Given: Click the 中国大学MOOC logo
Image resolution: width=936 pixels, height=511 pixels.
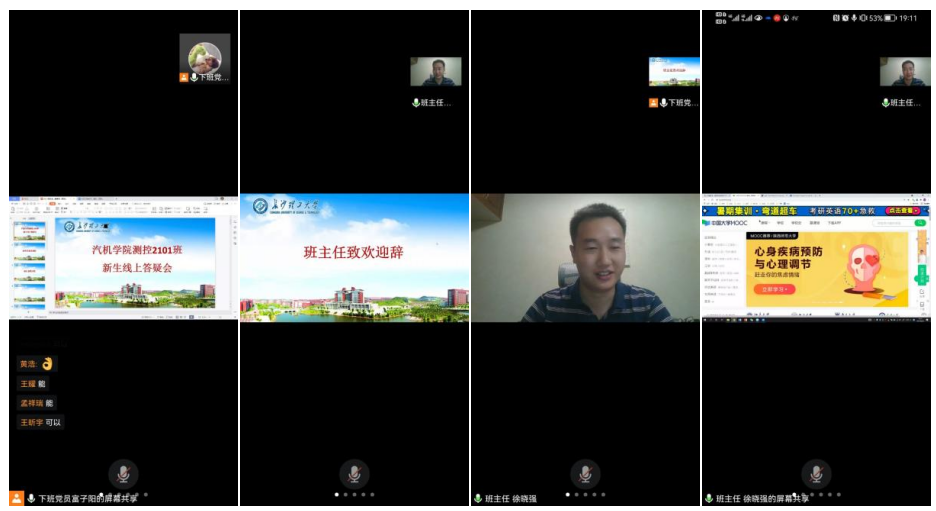Looking at the screenshot, I should coord(727,223).
